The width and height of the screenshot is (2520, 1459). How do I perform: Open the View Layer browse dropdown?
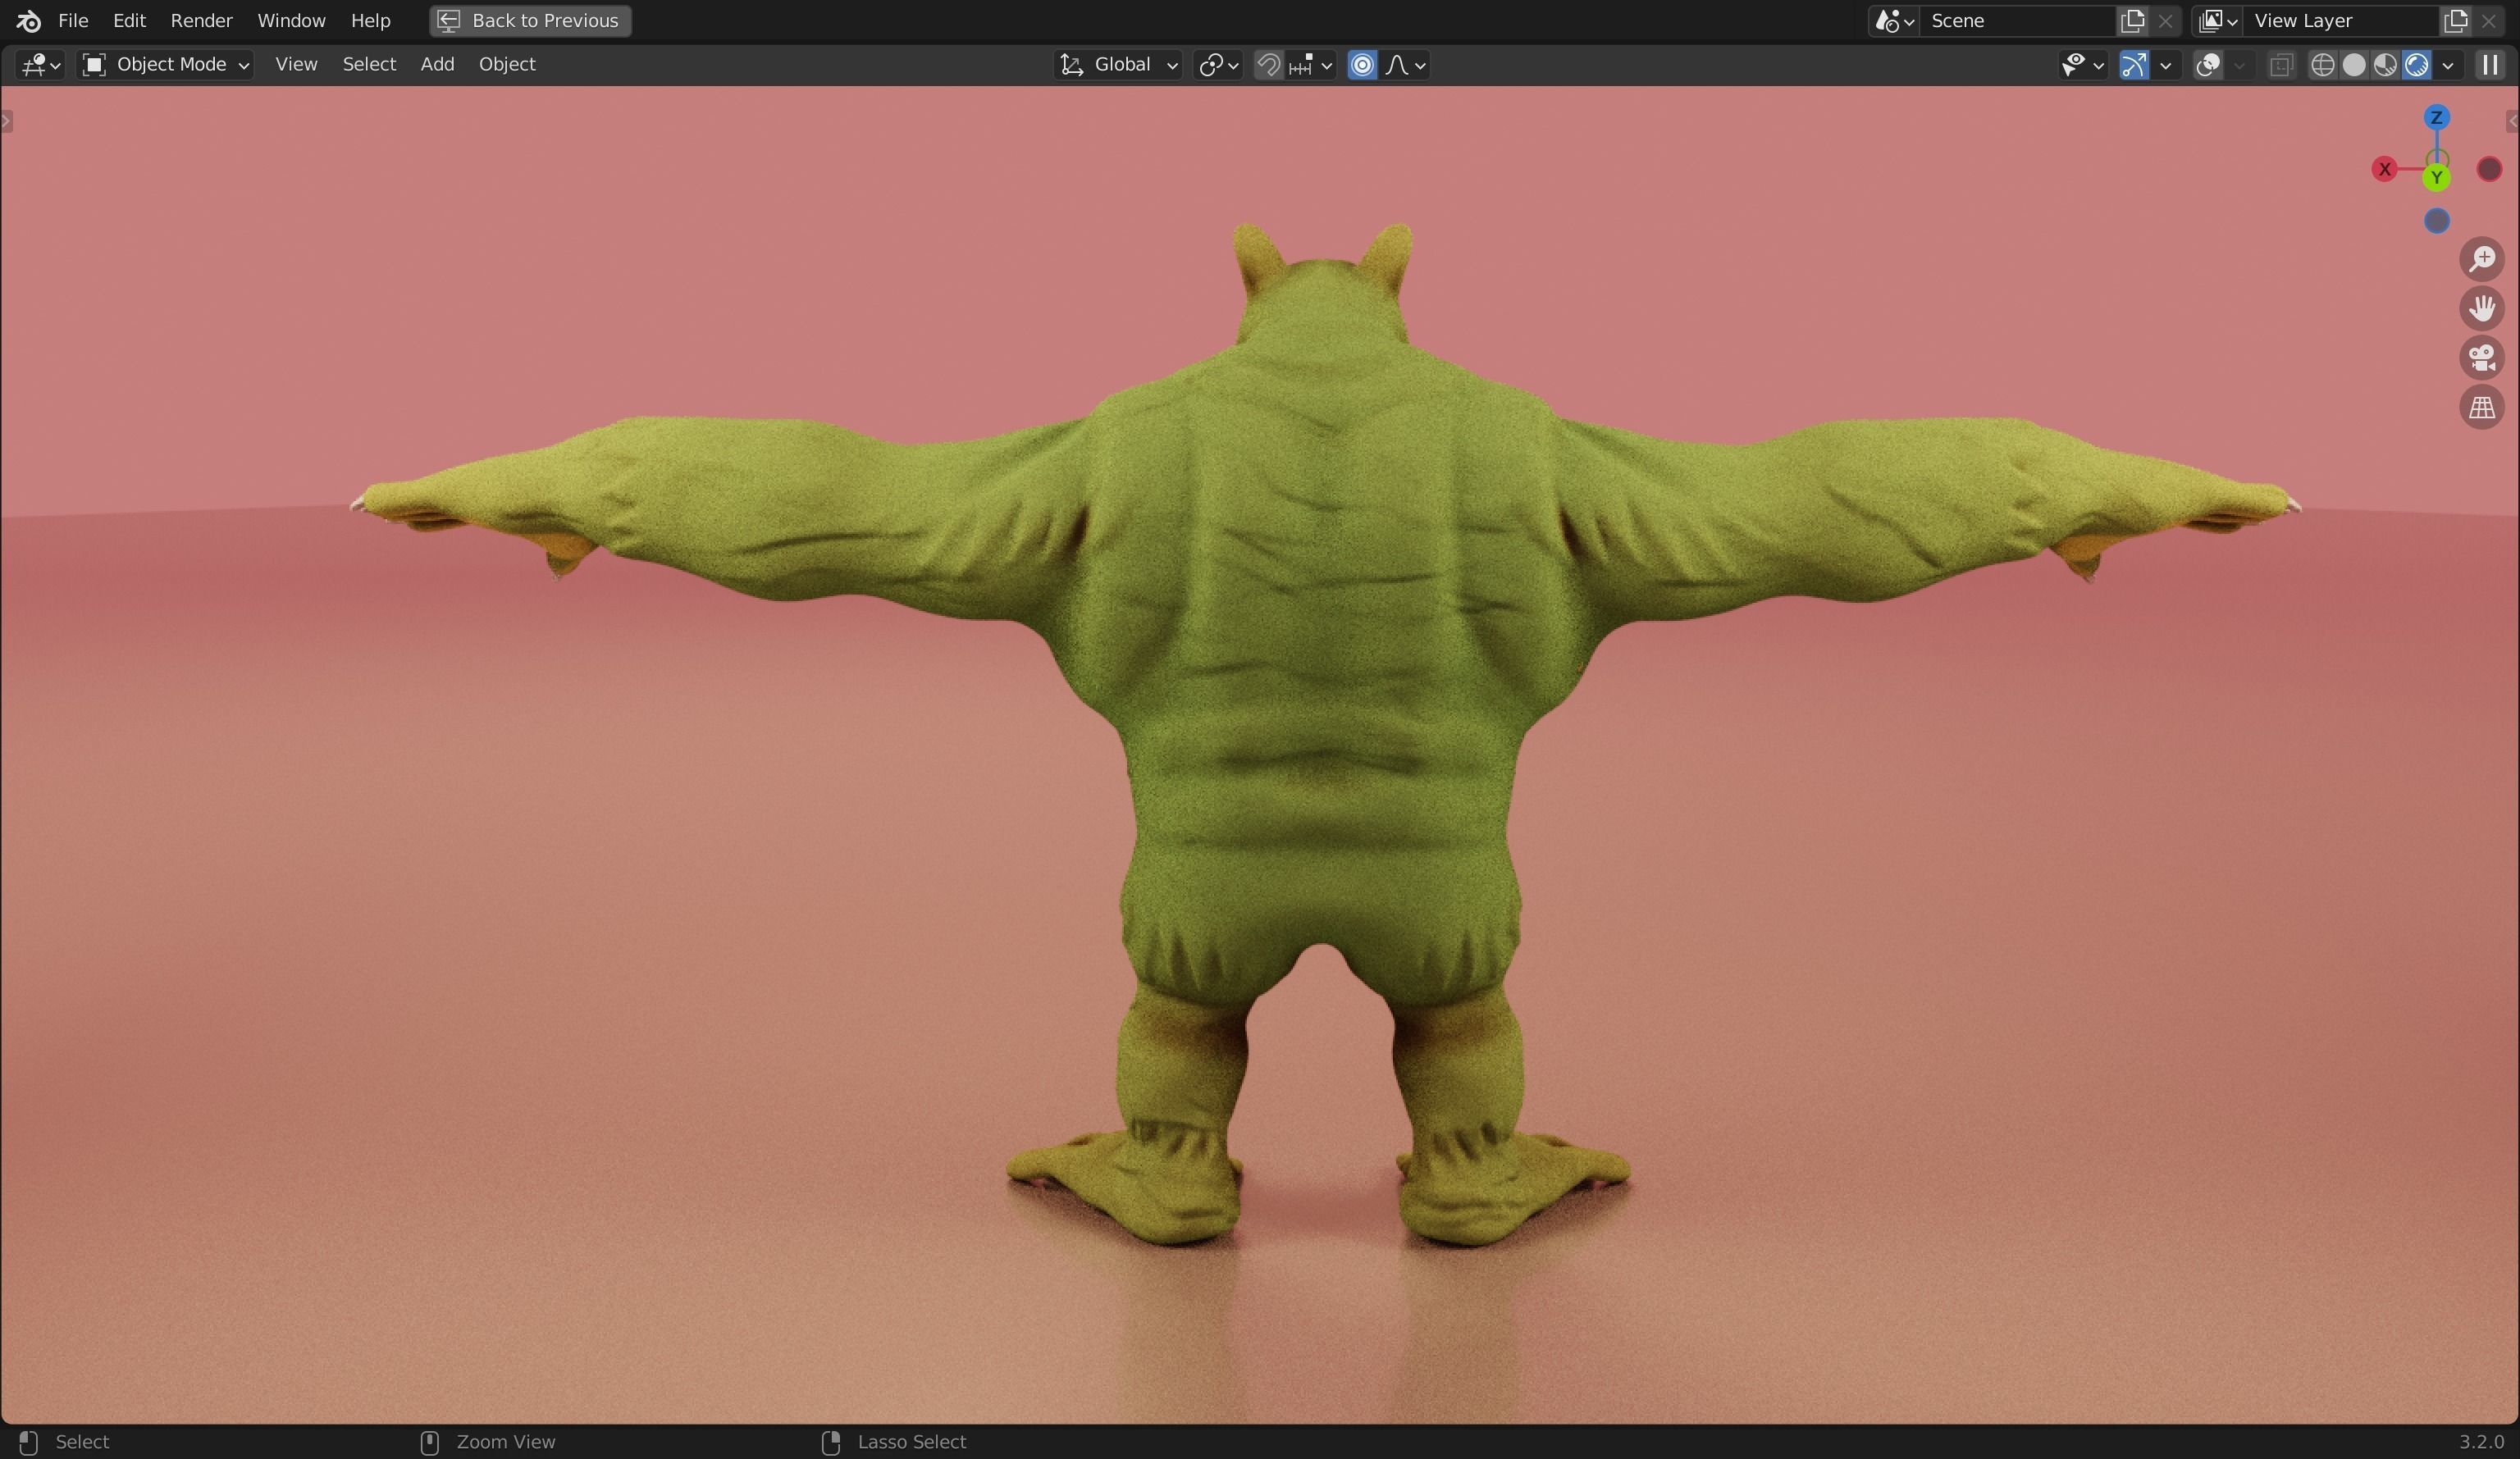coord(2217,20)
